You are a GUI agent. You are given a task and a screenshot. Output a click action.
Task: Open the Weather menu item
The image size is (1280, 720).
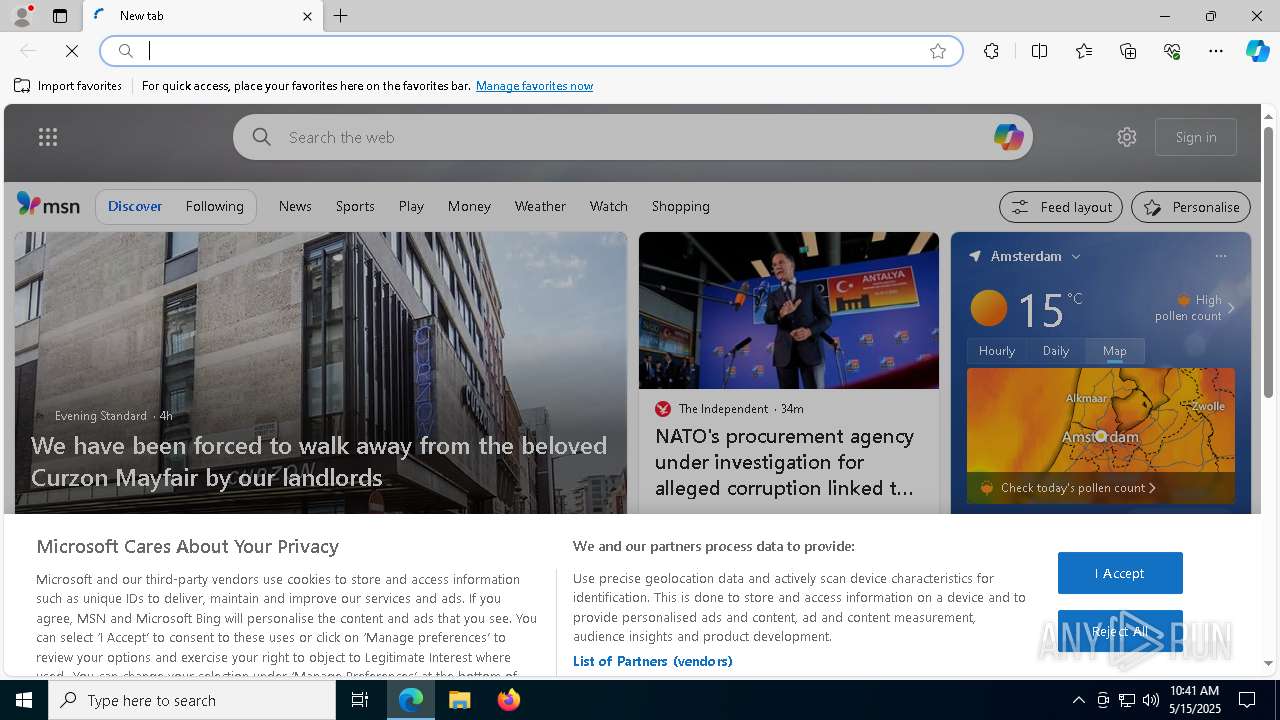[540, 206]
